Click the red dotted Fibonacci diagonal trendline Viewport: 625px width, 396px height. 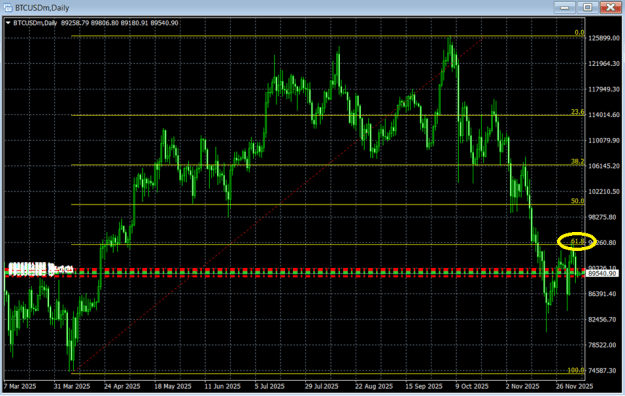click(x=279, y=204)
